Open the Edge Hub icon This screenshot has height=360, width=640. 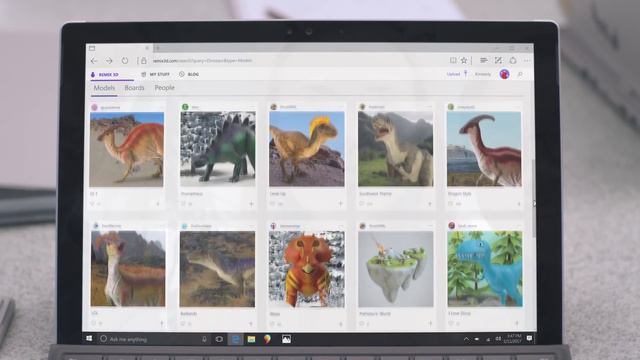tap(484, 60)
